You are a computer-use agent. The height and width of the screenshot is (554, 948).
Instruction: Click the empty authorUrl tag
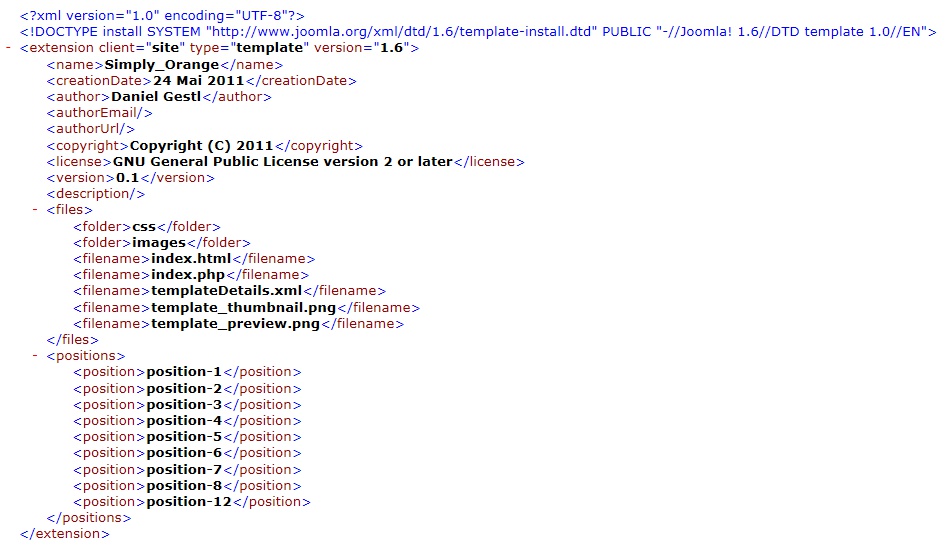[x=91, y=129]
